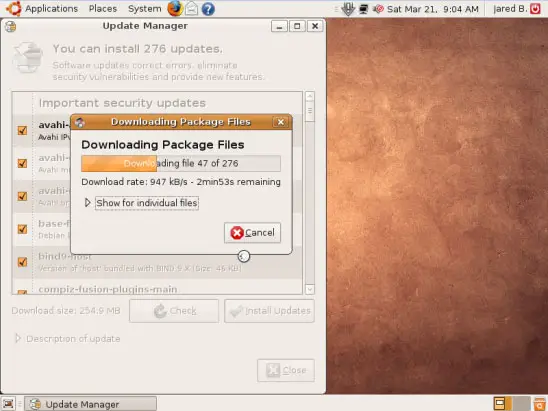Click the Downloading Package Files dialog title icon

pos(80,122)
